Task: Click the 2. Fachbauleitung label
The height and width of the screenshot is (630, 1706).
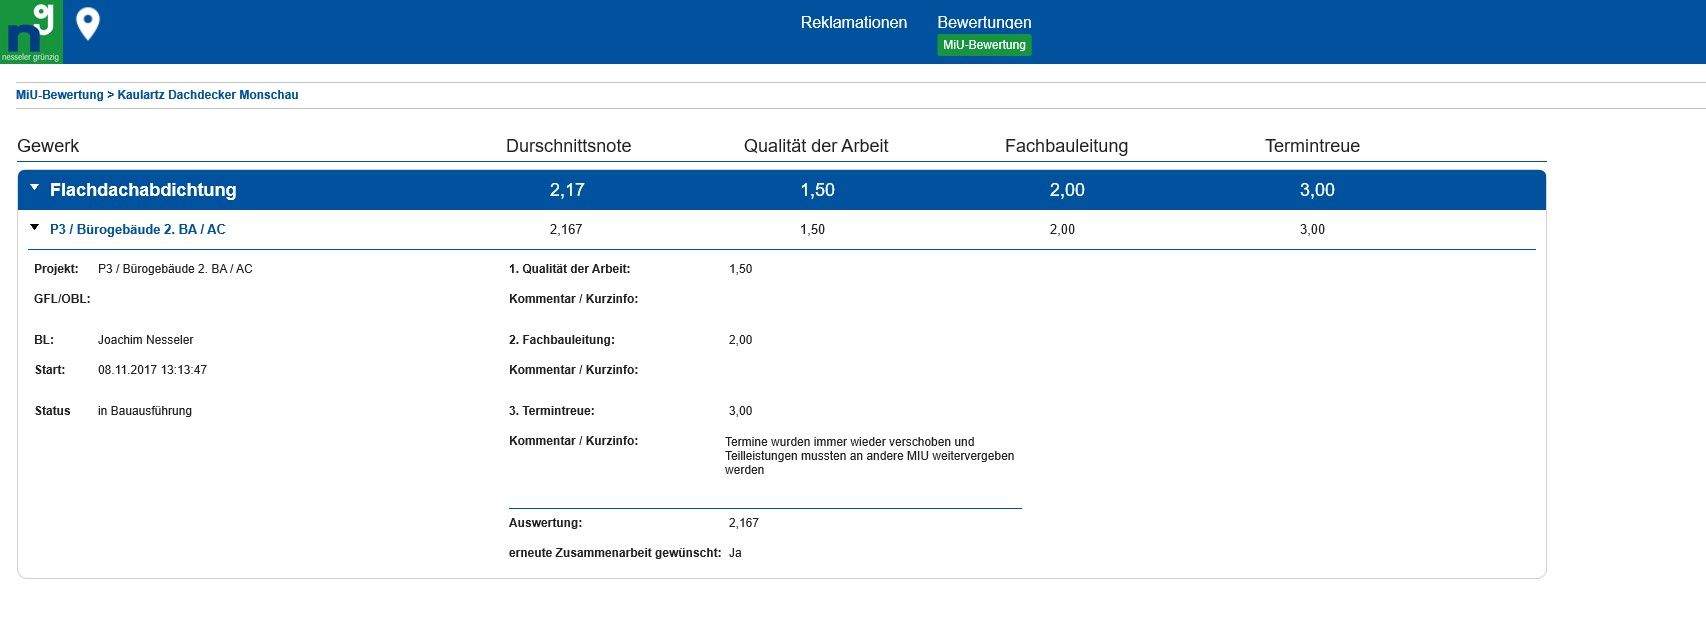Action: tap(562, 340)
